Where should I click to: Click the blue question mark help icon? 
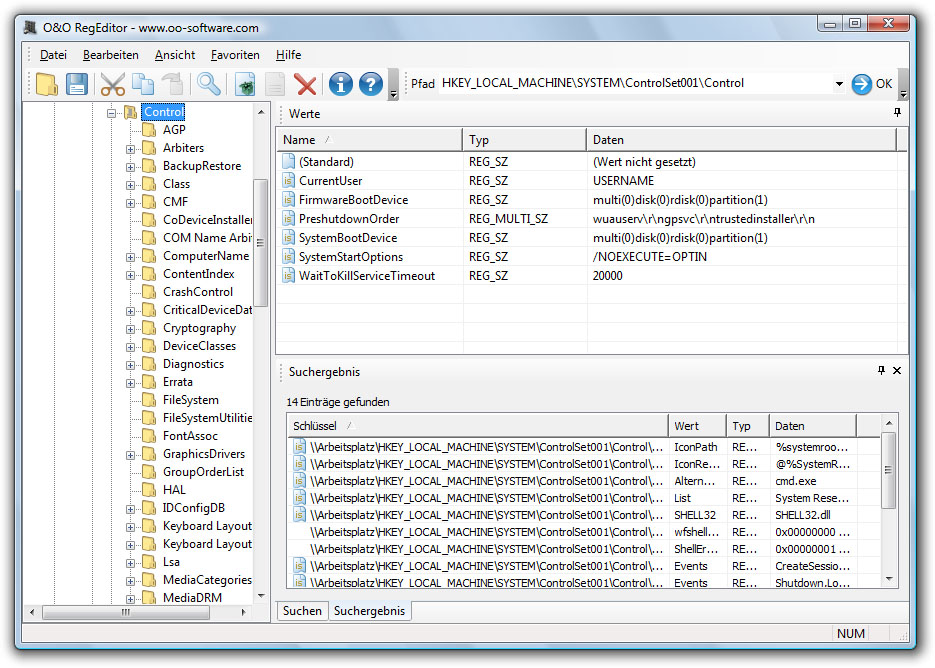[x=371, y=84]
